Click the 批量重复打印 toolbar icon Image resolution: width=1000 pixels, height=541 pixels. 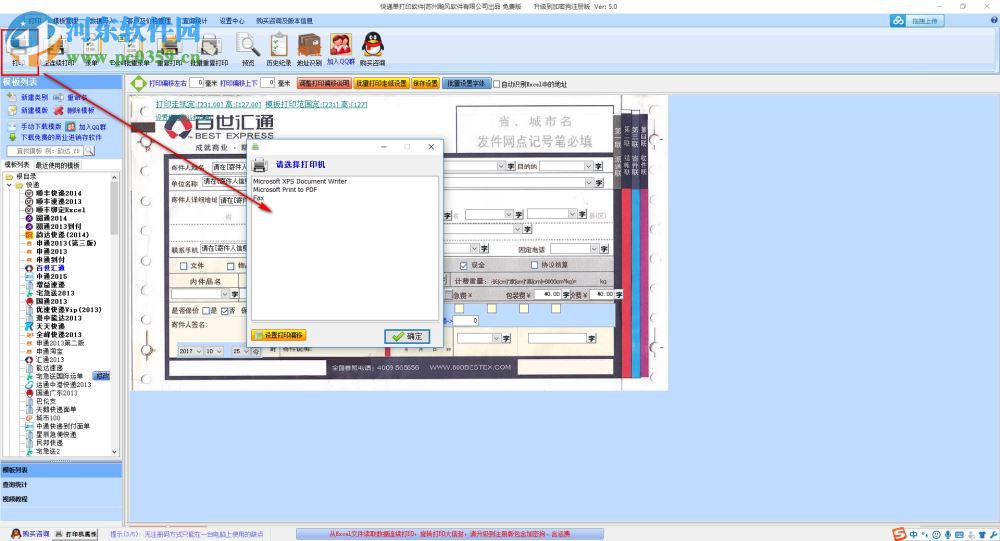pos(209,50)
